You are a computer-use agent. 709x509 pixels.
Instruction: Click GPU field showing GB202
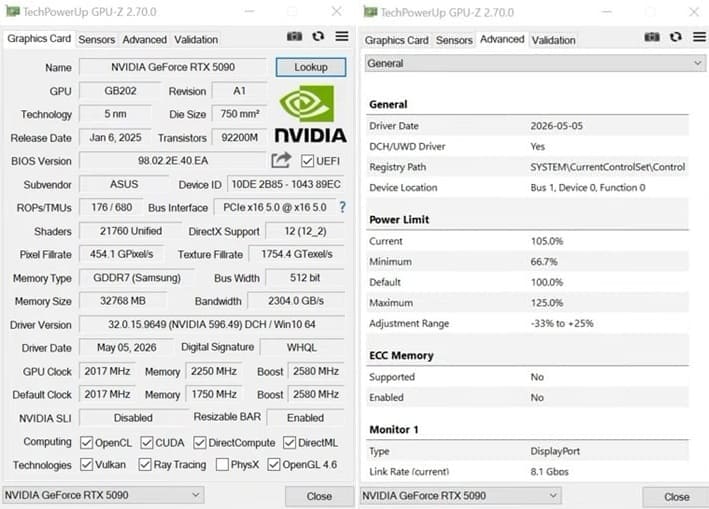pos(120,91)
